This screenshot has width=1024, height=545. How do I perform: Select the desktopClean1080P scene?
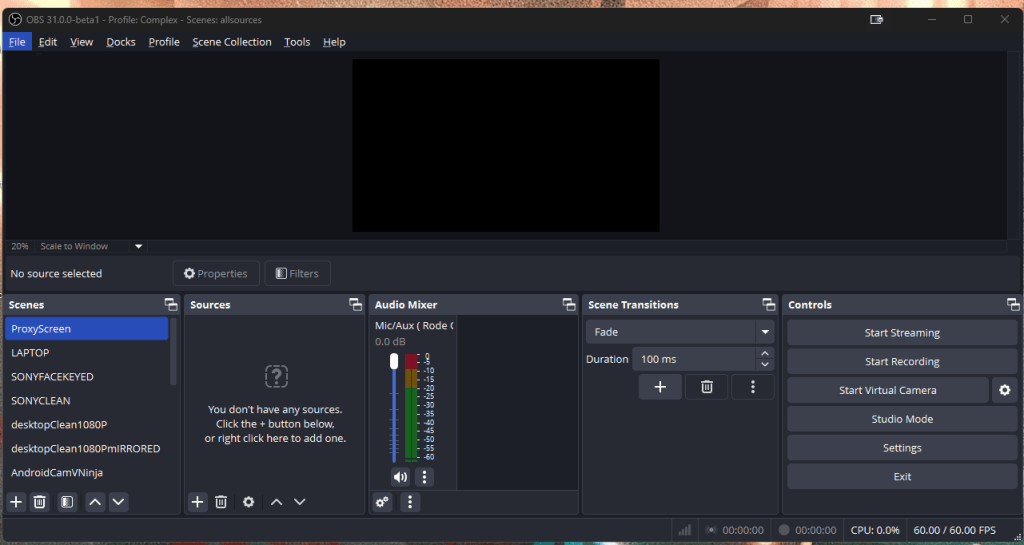click(86, 424)
